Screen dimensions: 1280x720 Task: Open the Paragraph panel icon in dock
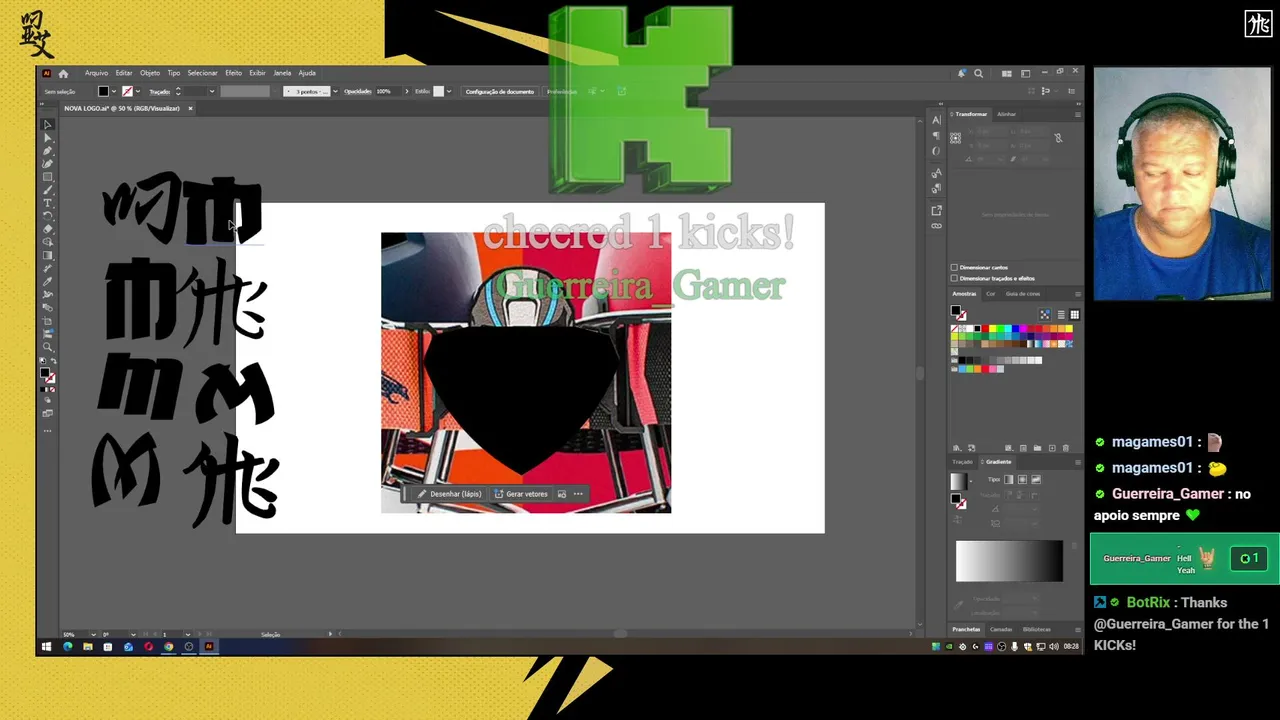coord(936,135)
